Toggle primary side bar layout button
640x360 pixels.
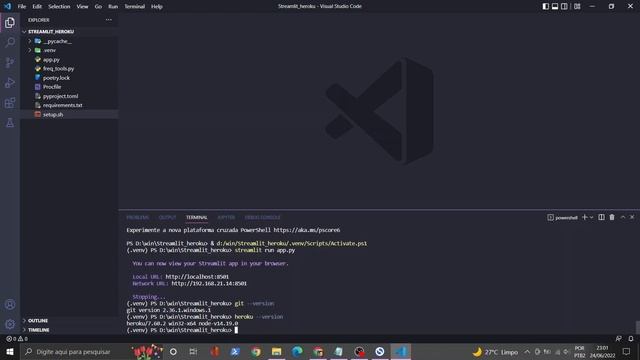pos(546,6)
